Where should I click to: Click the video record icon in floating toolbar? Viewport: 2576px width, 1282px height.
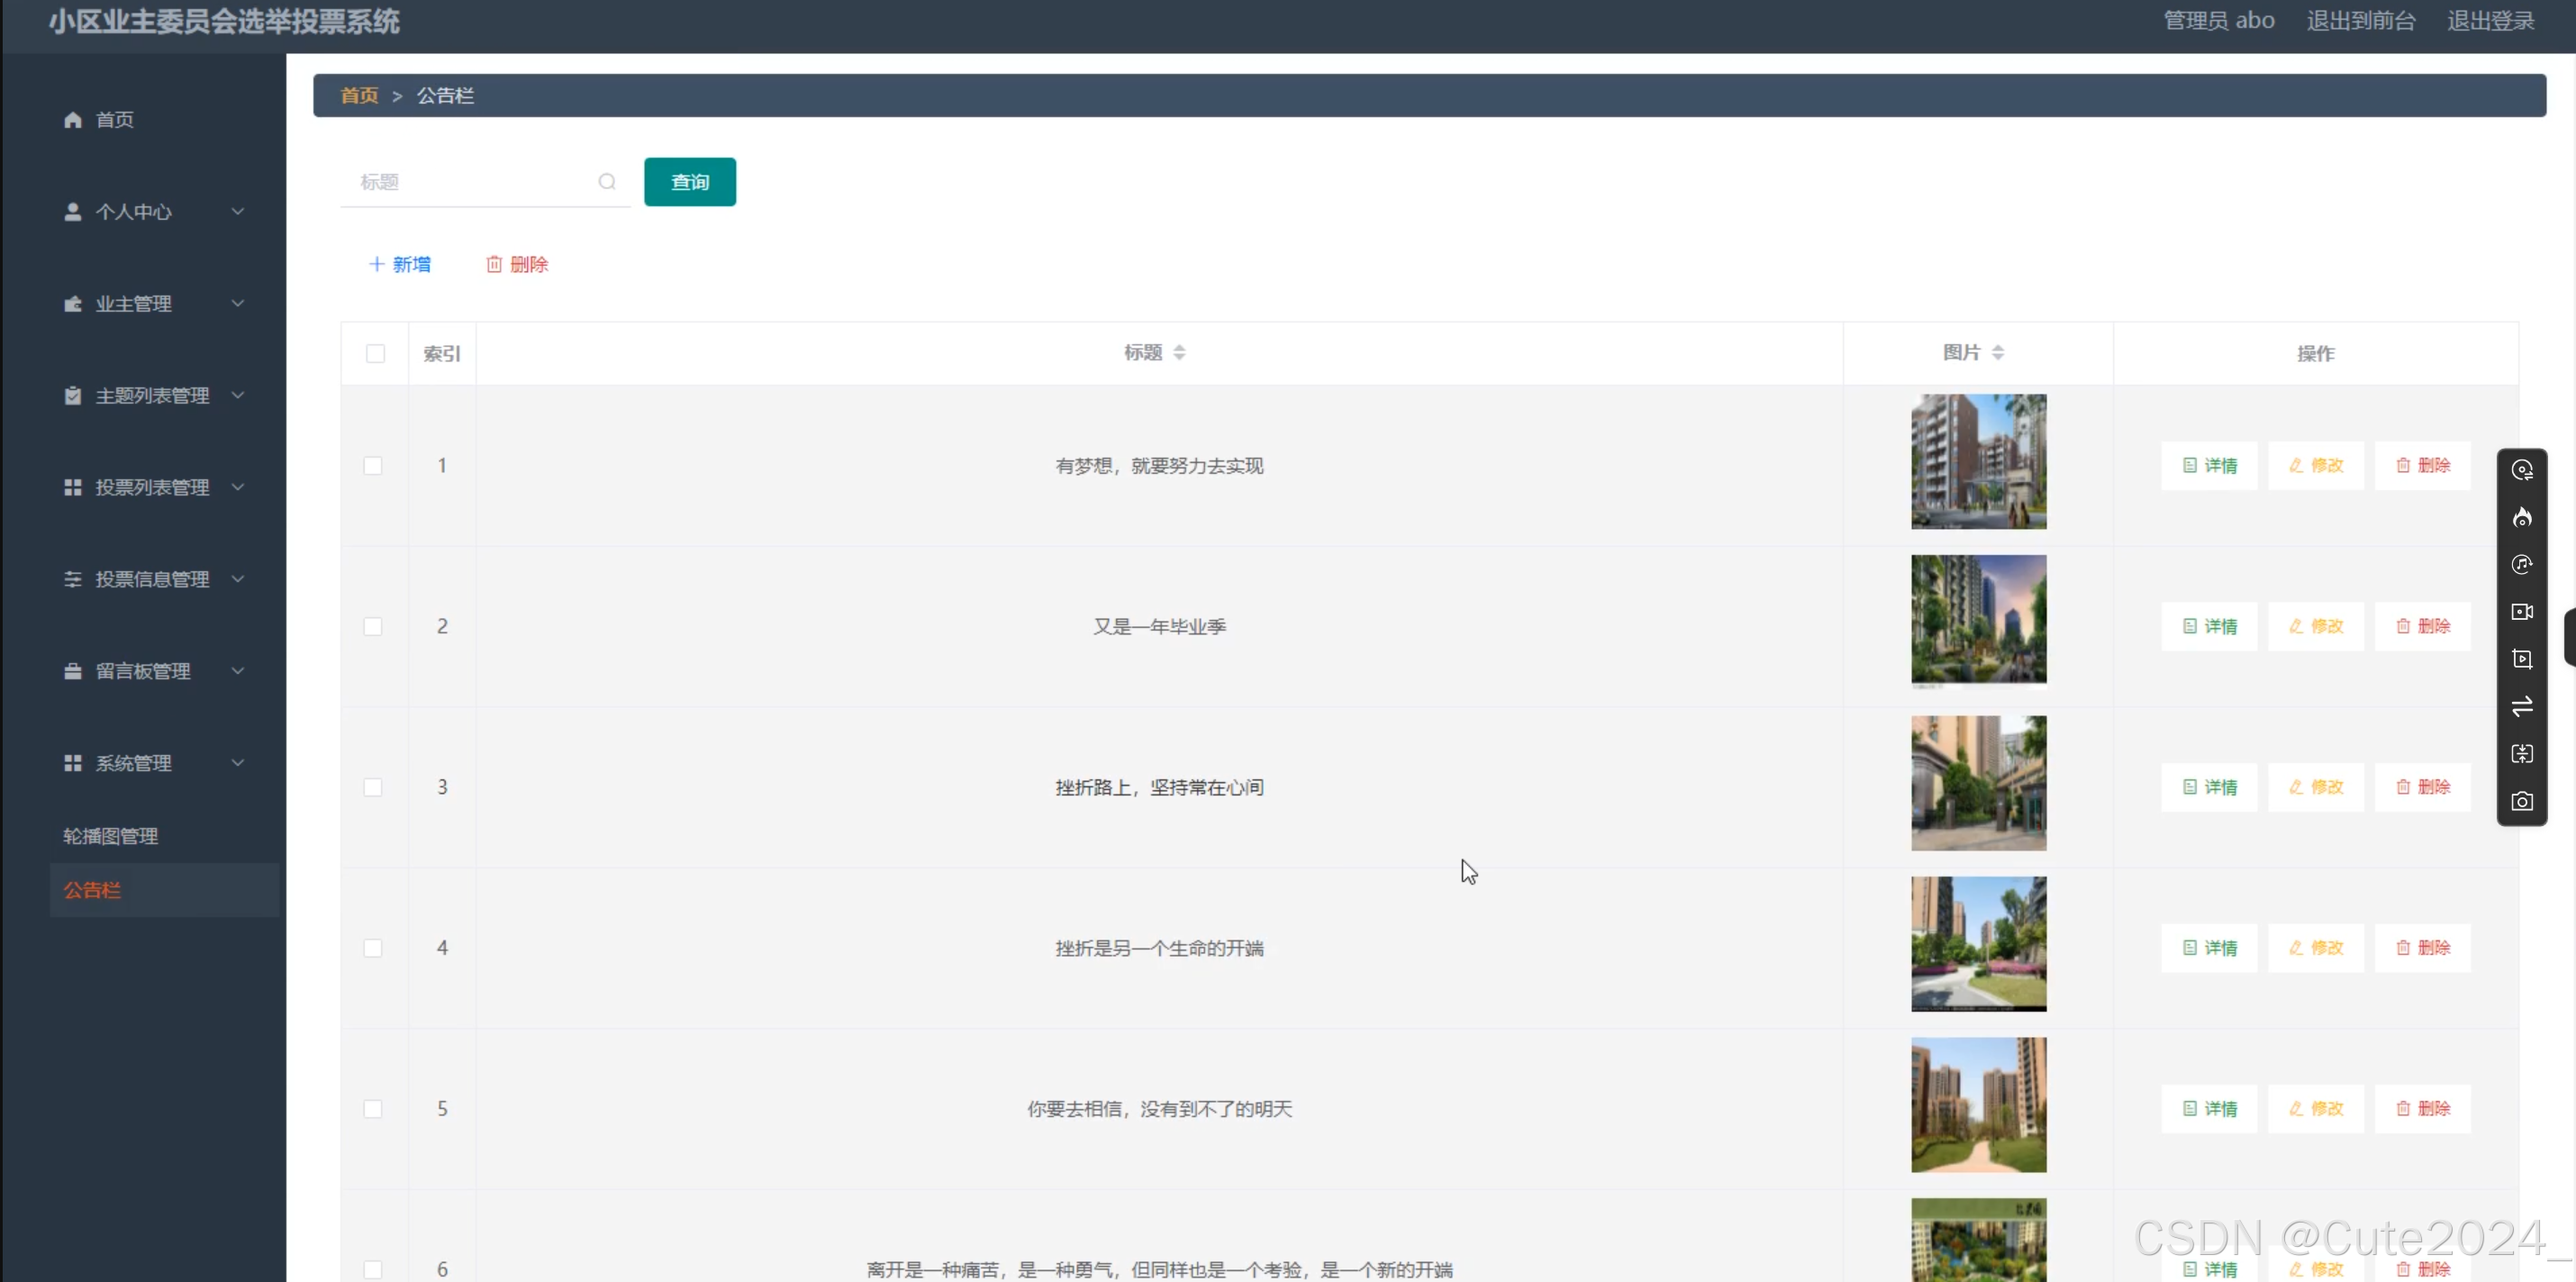click(x=2522, y=612)
